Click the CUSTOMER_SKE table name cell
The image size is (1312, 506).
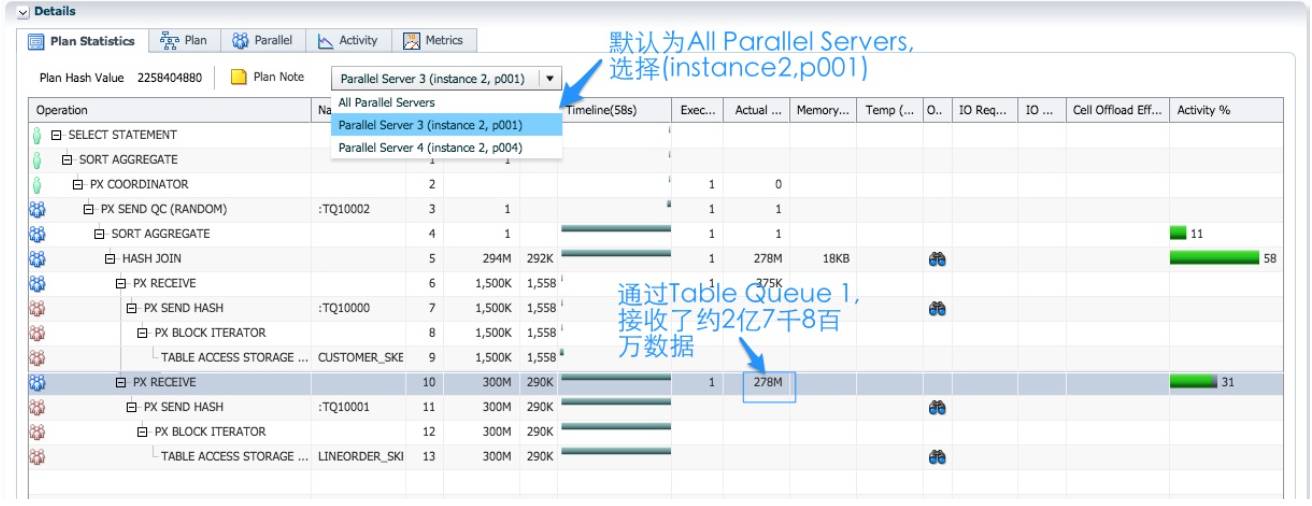pyautogui.click(x=360, y=357)
